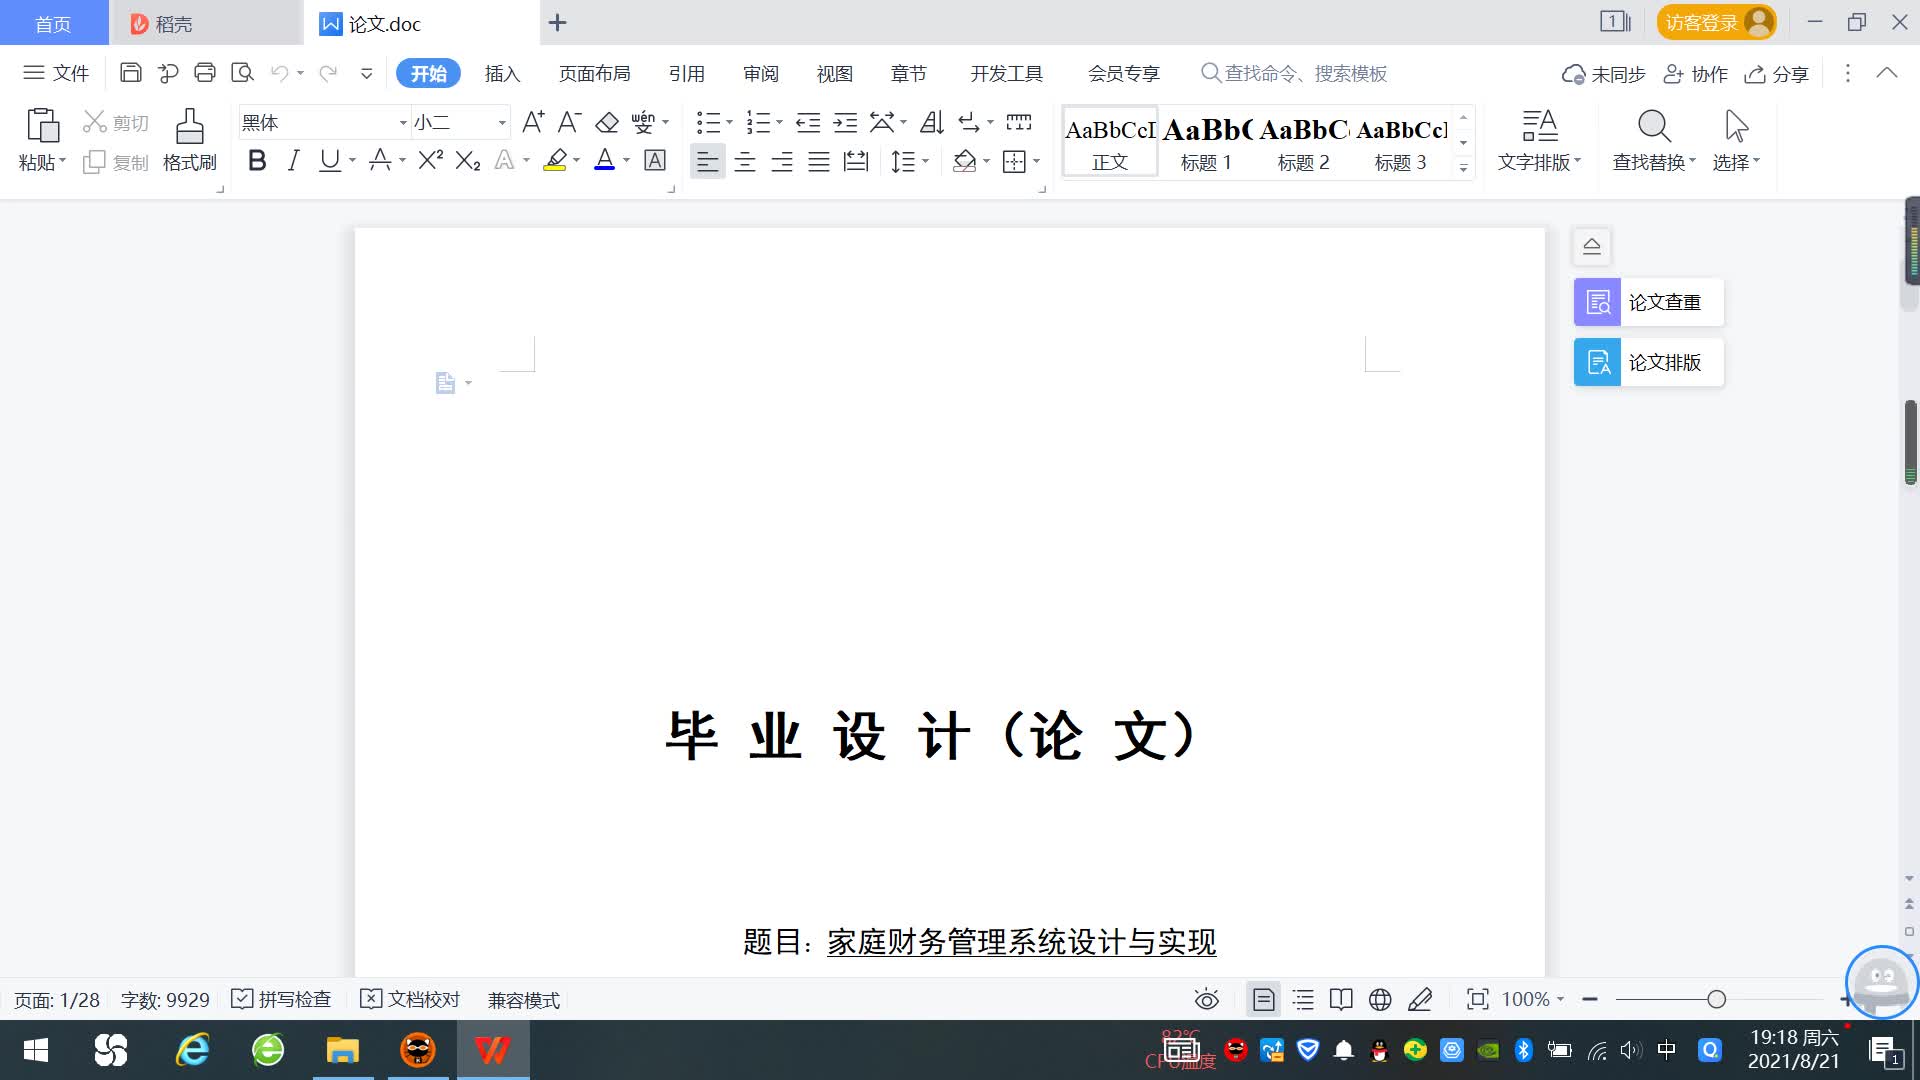Open Find and Replace (查找替换) tool
Image resolution: width=1920 pixels, height=1080 pixels.
click(1654, 140)
